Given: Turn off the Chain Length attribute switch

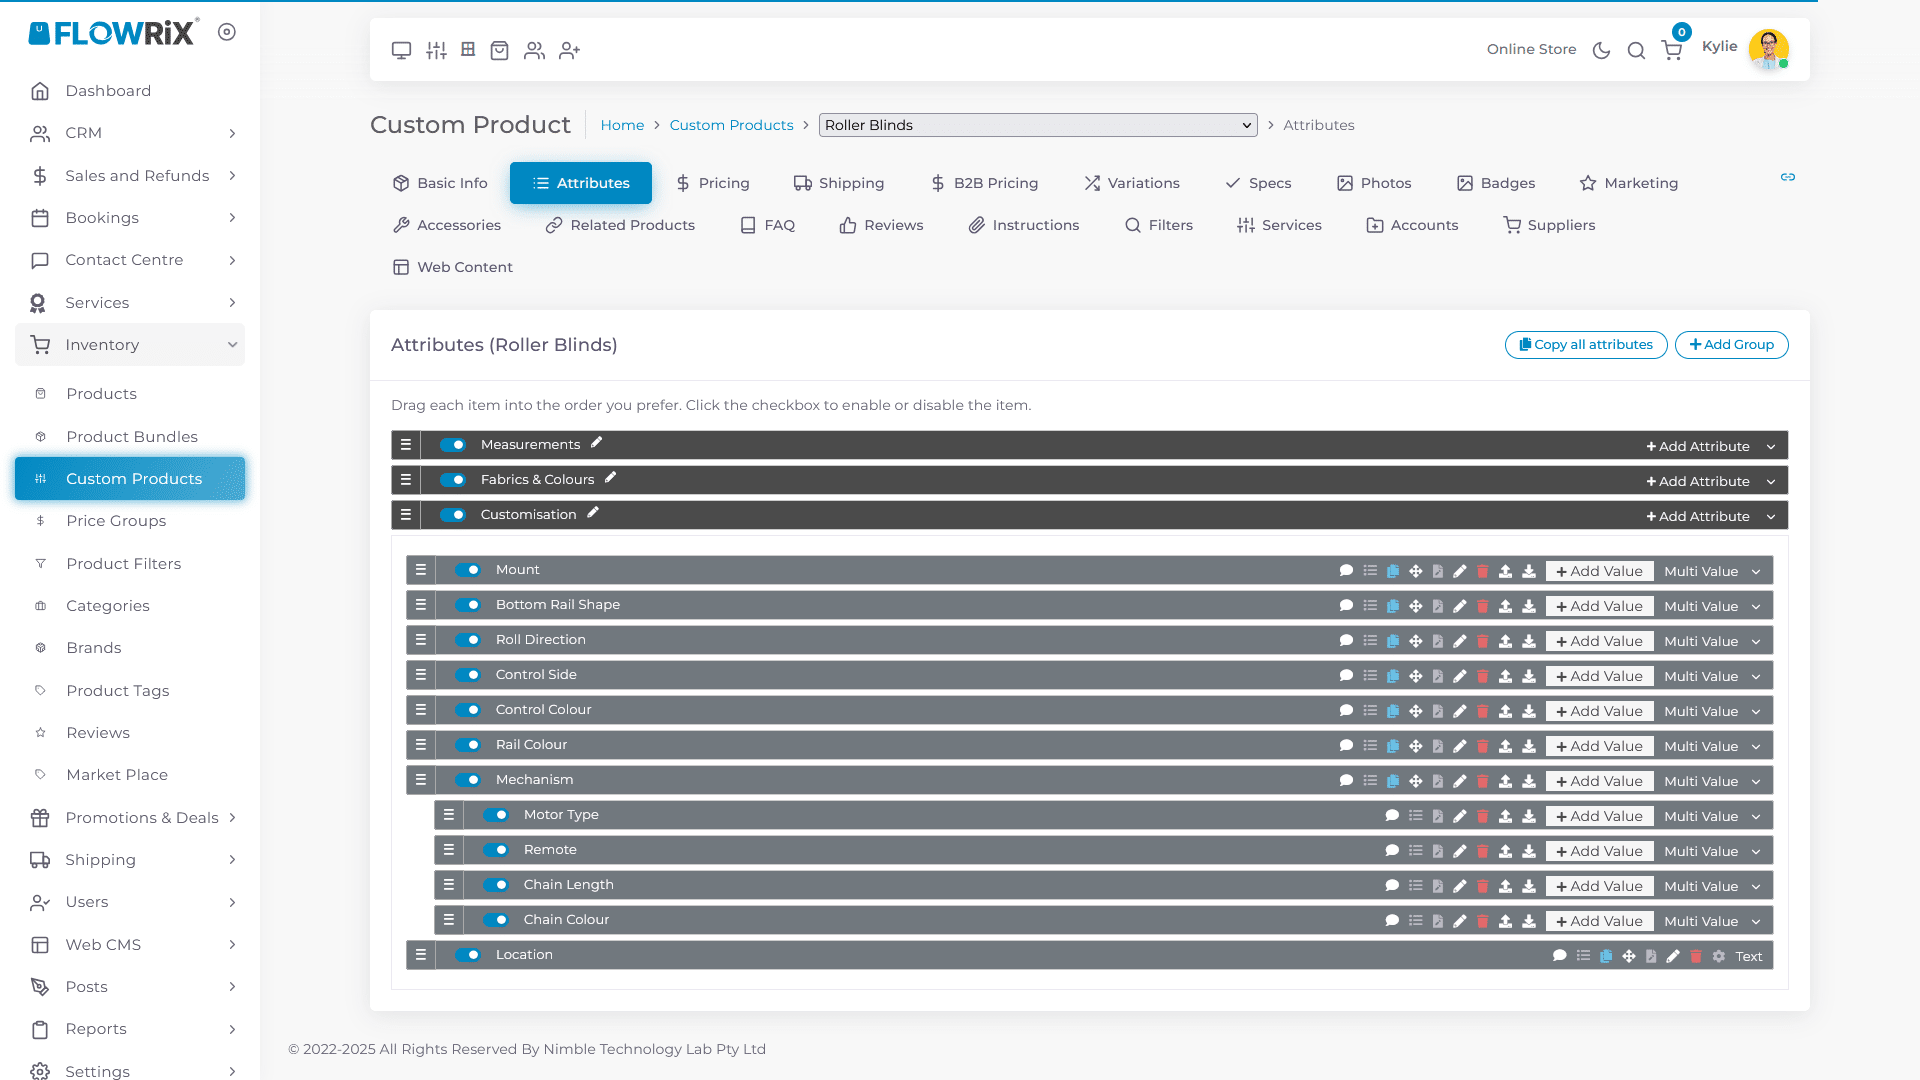Looking at the screenshot, I should pyautogui.click(x=496, y=885).
